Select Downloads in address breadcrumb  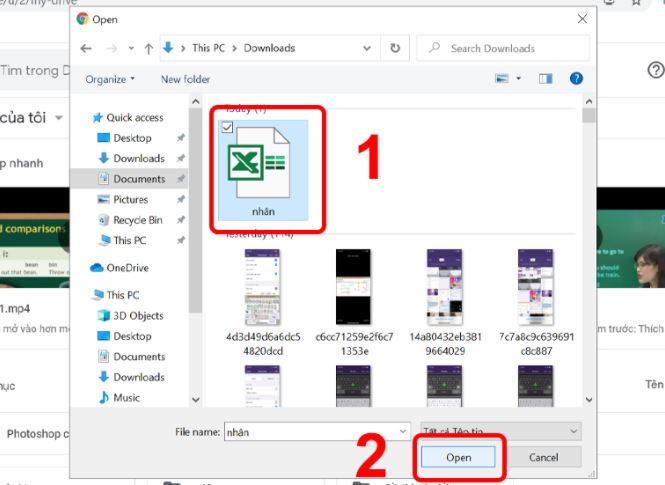269,48
